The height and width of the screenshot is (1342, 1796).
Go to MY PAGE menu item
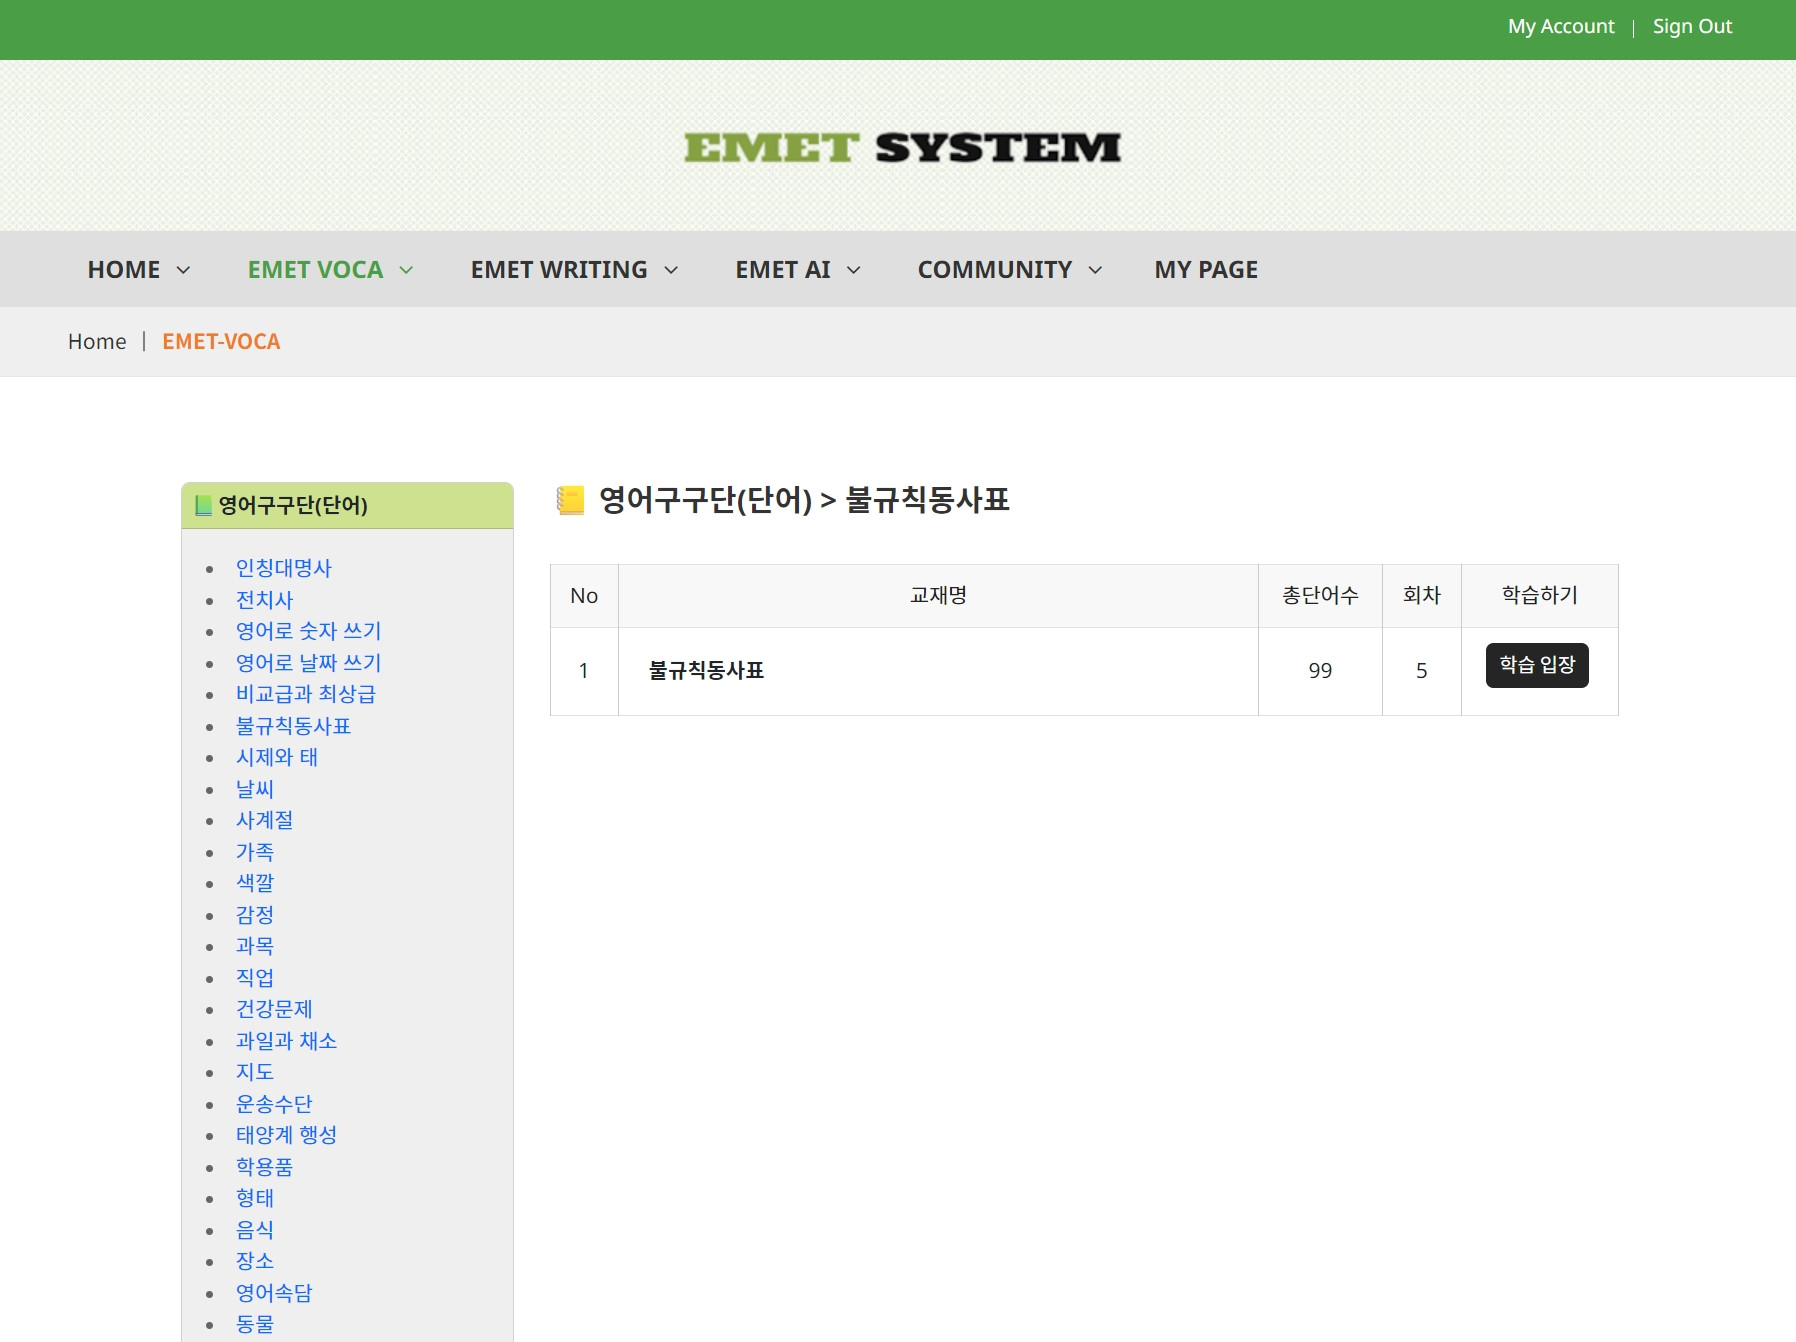click(x=1206, y=270)
